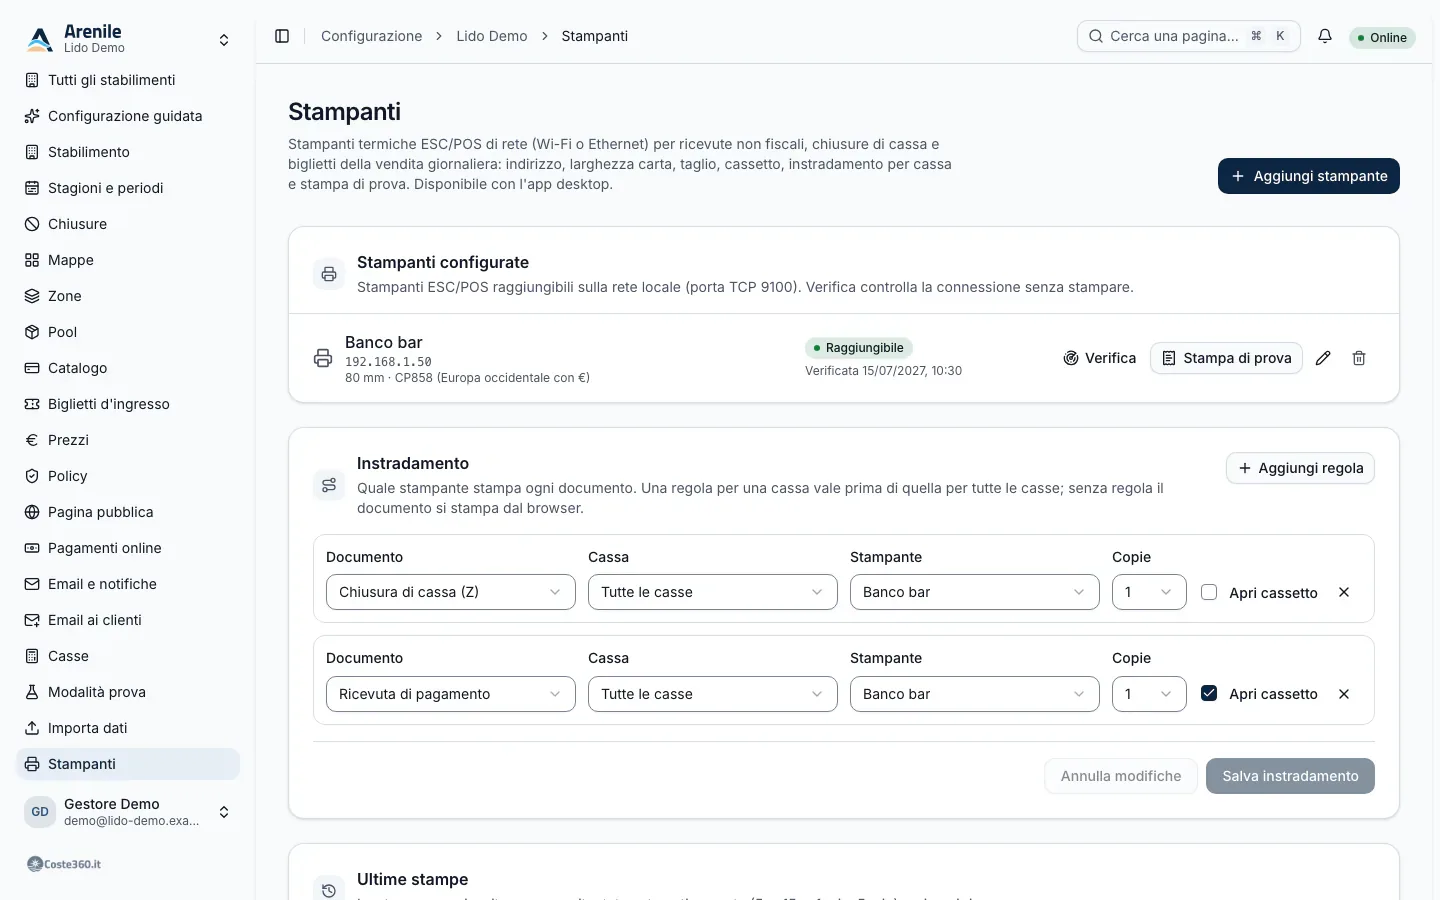The height and width of the screenshot is (900, 1440).
Task: Open Mappe in the sidebar
Action: pos(128,260)
